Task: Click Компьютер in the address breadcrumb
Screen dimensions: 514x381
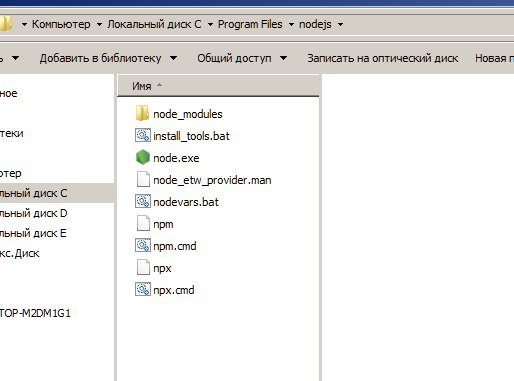Action: (x=61, y=24)
